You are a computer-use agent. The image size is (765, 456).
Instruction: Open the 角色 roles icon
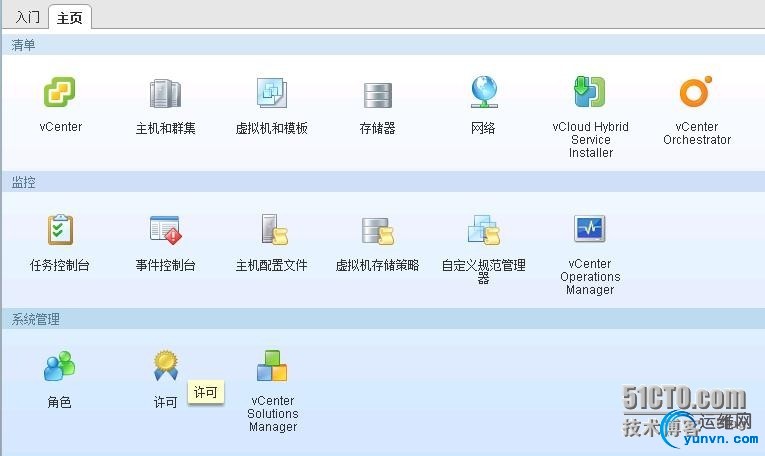click(x=60, y=366)
